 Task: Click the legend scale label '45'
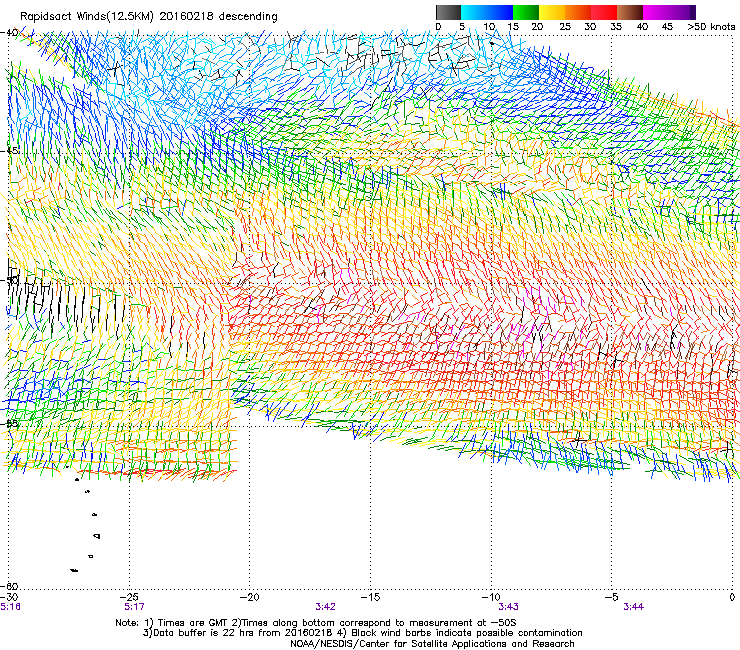[x=667, y=27]
